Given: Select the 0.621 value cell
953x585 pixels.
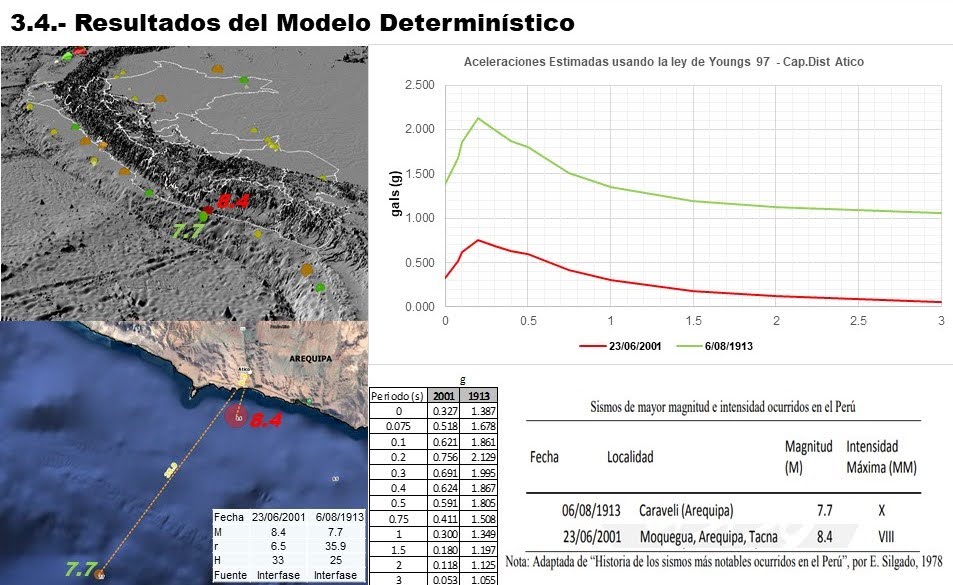Looking at the screenshot, I should (444, 442).
